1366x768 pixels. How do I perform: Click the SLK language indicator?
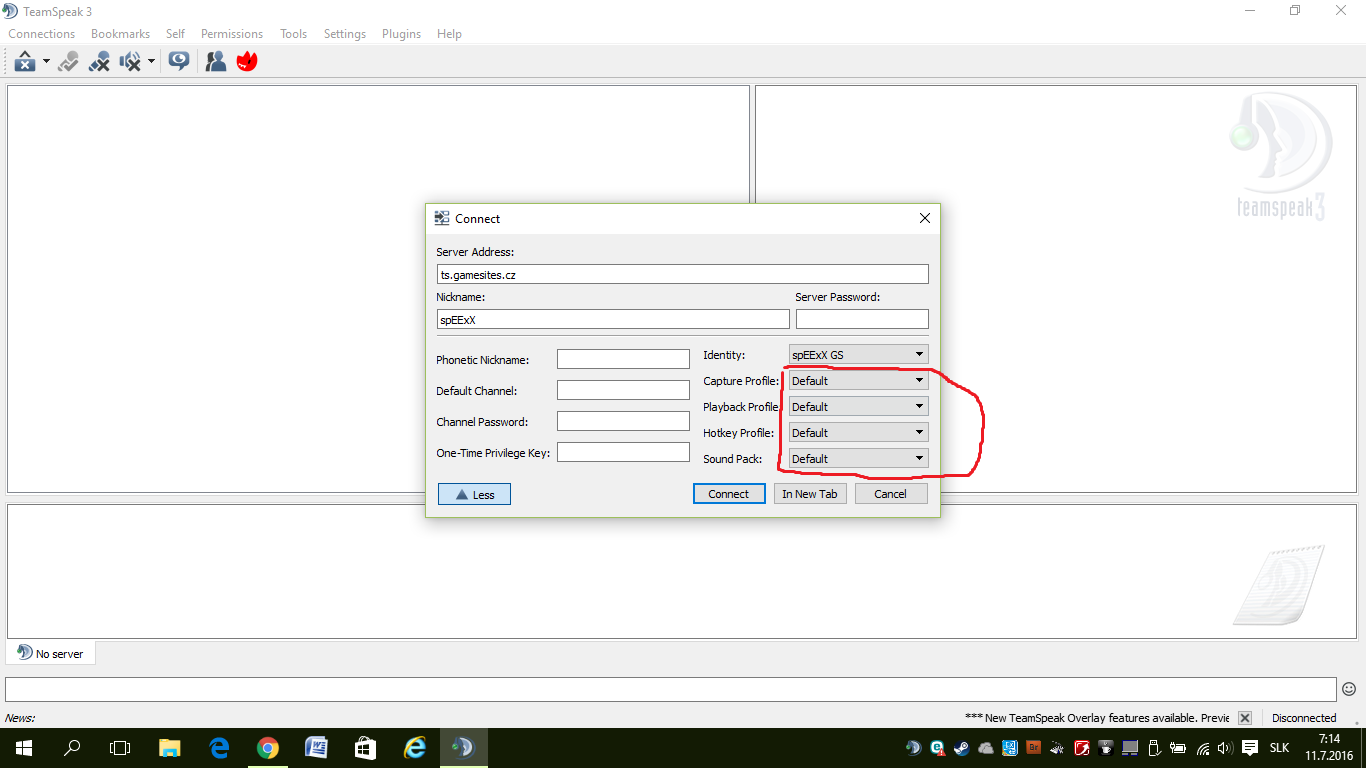(1279, 748)
